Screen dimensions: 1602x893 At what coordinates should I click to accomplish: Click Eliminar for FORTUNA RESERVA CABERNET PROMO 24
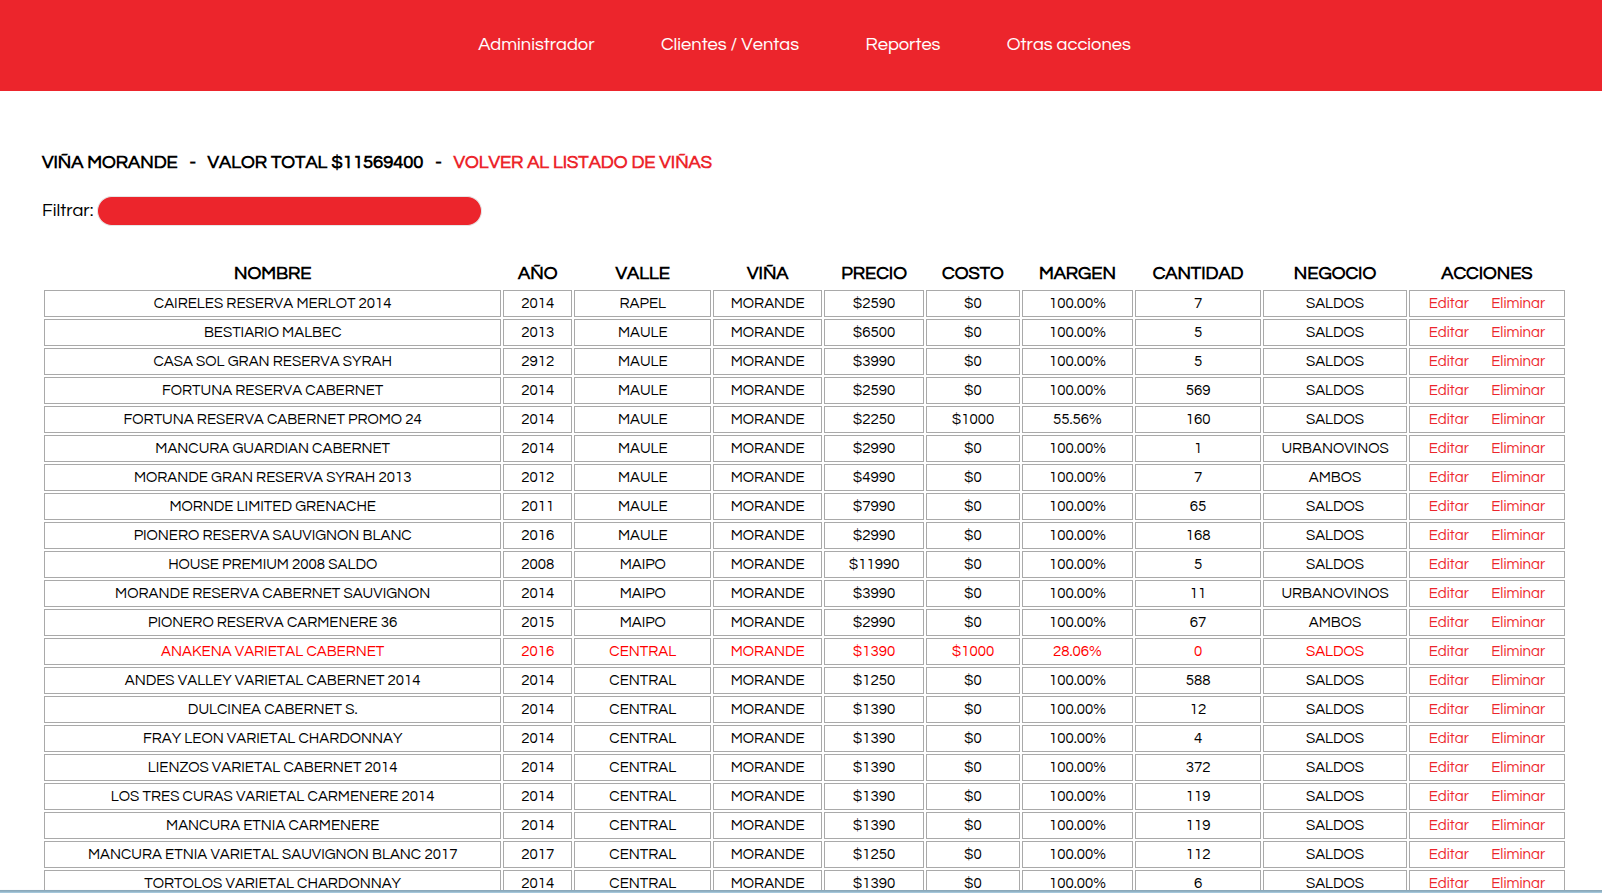coord(1518,419)
